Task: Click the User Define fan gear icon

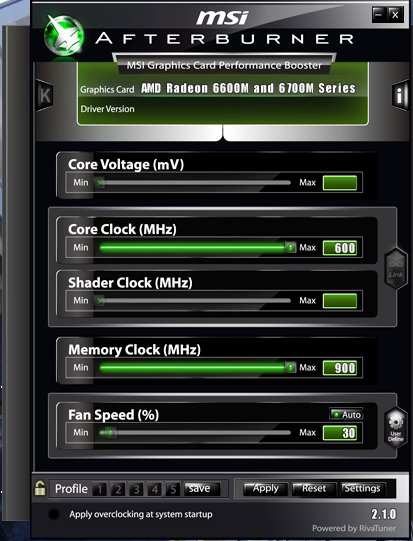Action: [395, 427]
